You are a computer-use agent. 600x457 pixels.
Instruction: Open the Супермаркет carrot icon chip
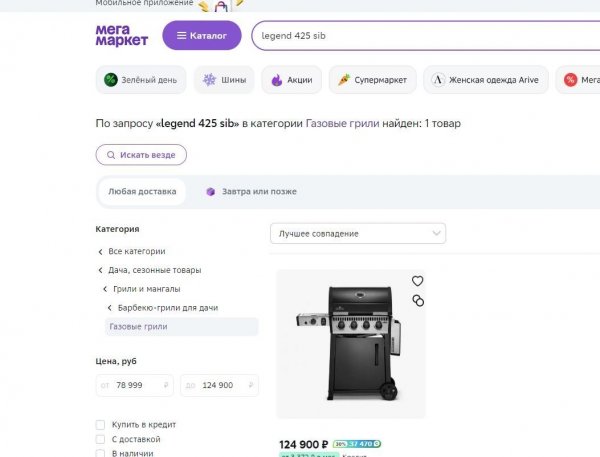(370, 80)
